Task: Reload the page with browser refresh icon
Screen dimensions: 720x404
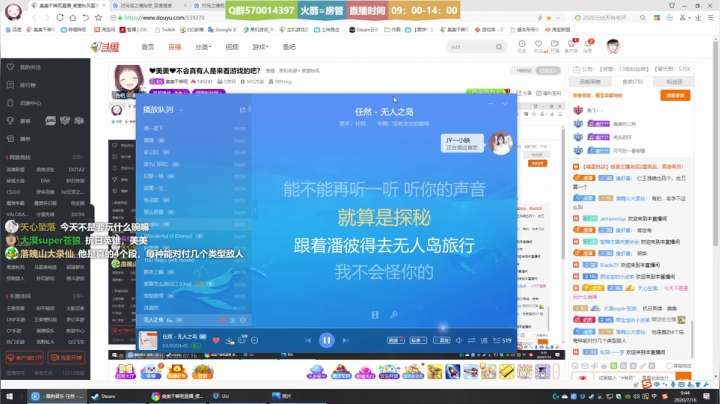Action: coord(60,17)
